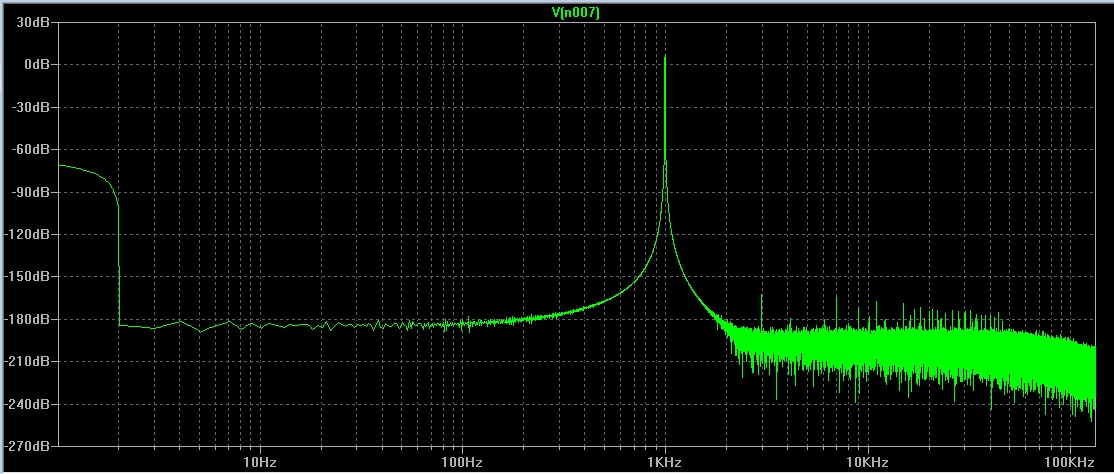Click the 0dB vertical axis label

[36, 65]
